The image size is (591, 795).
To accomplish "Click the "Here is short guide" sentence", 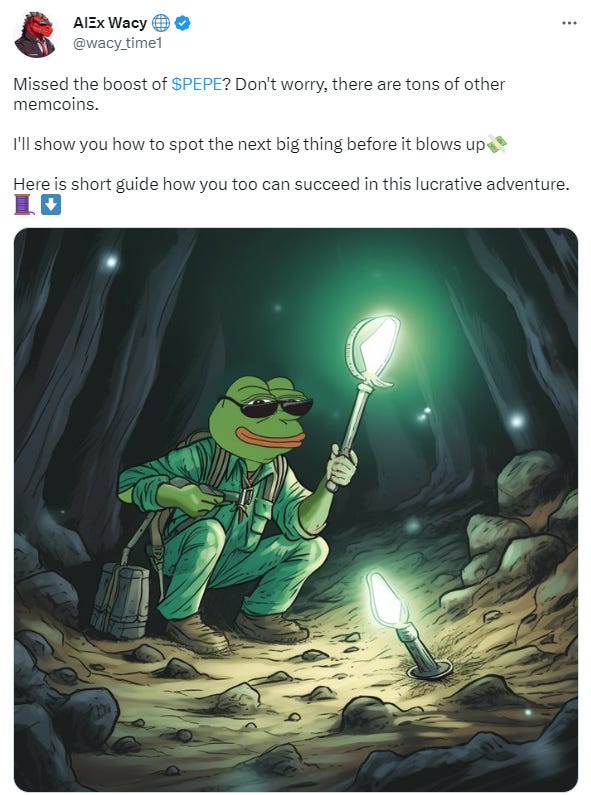I will coord(291,184).
